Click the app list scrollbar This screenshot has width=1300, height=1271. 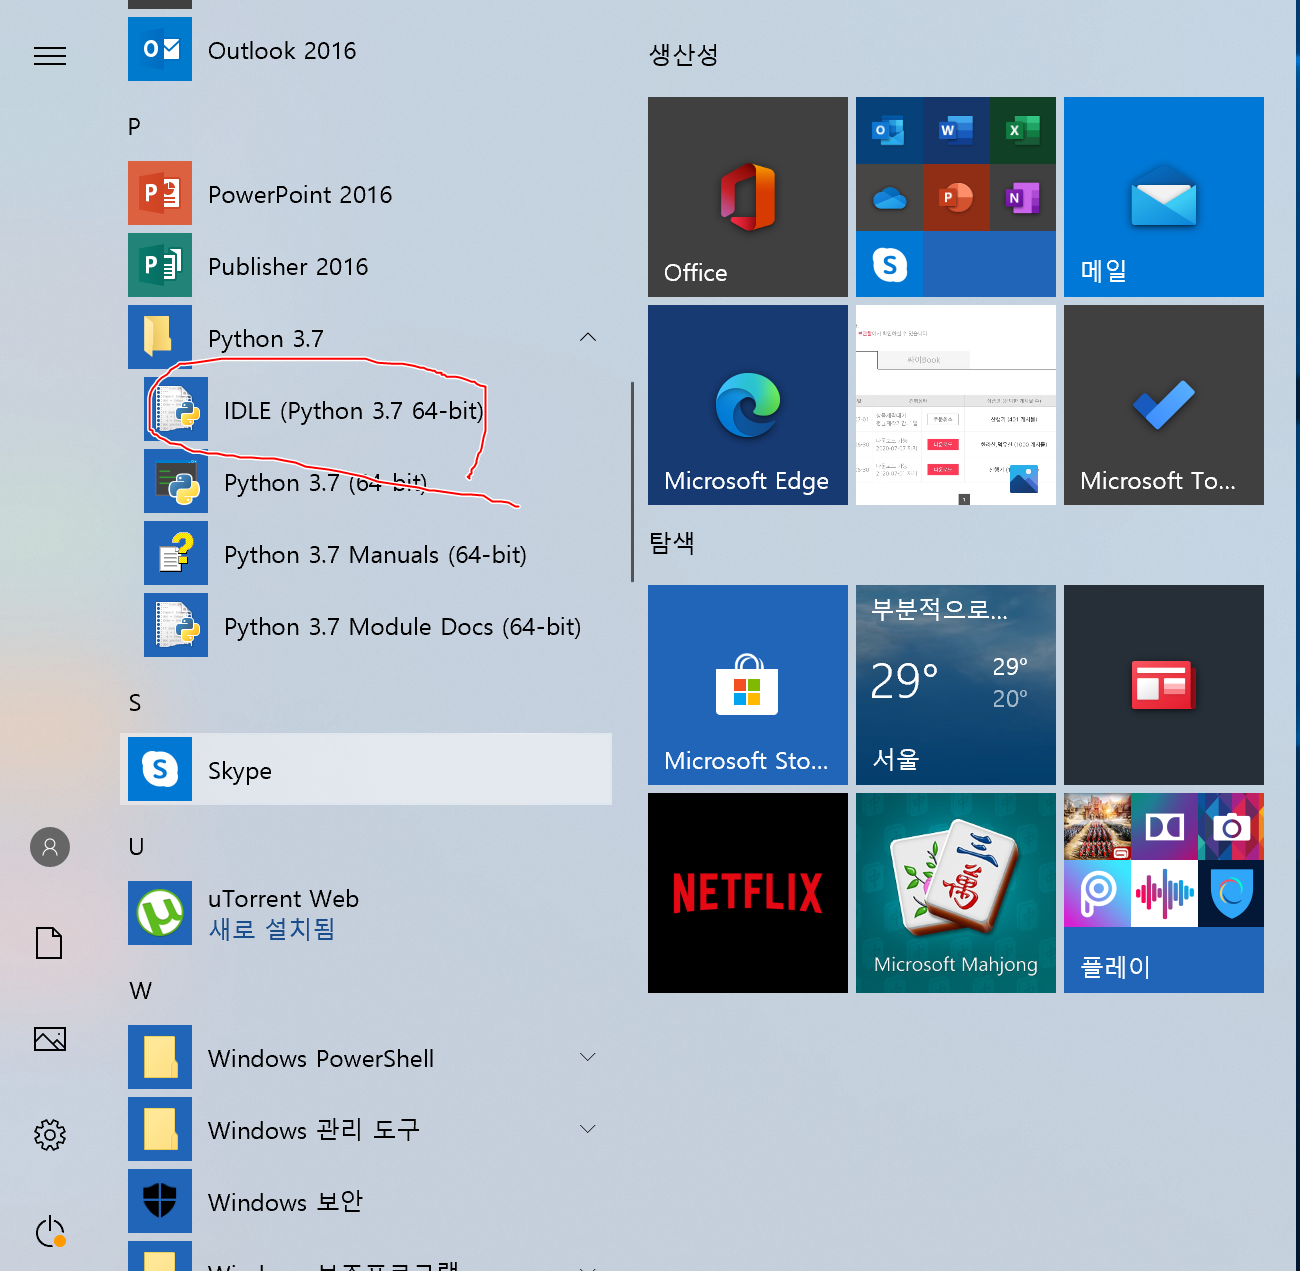point(632,481)
